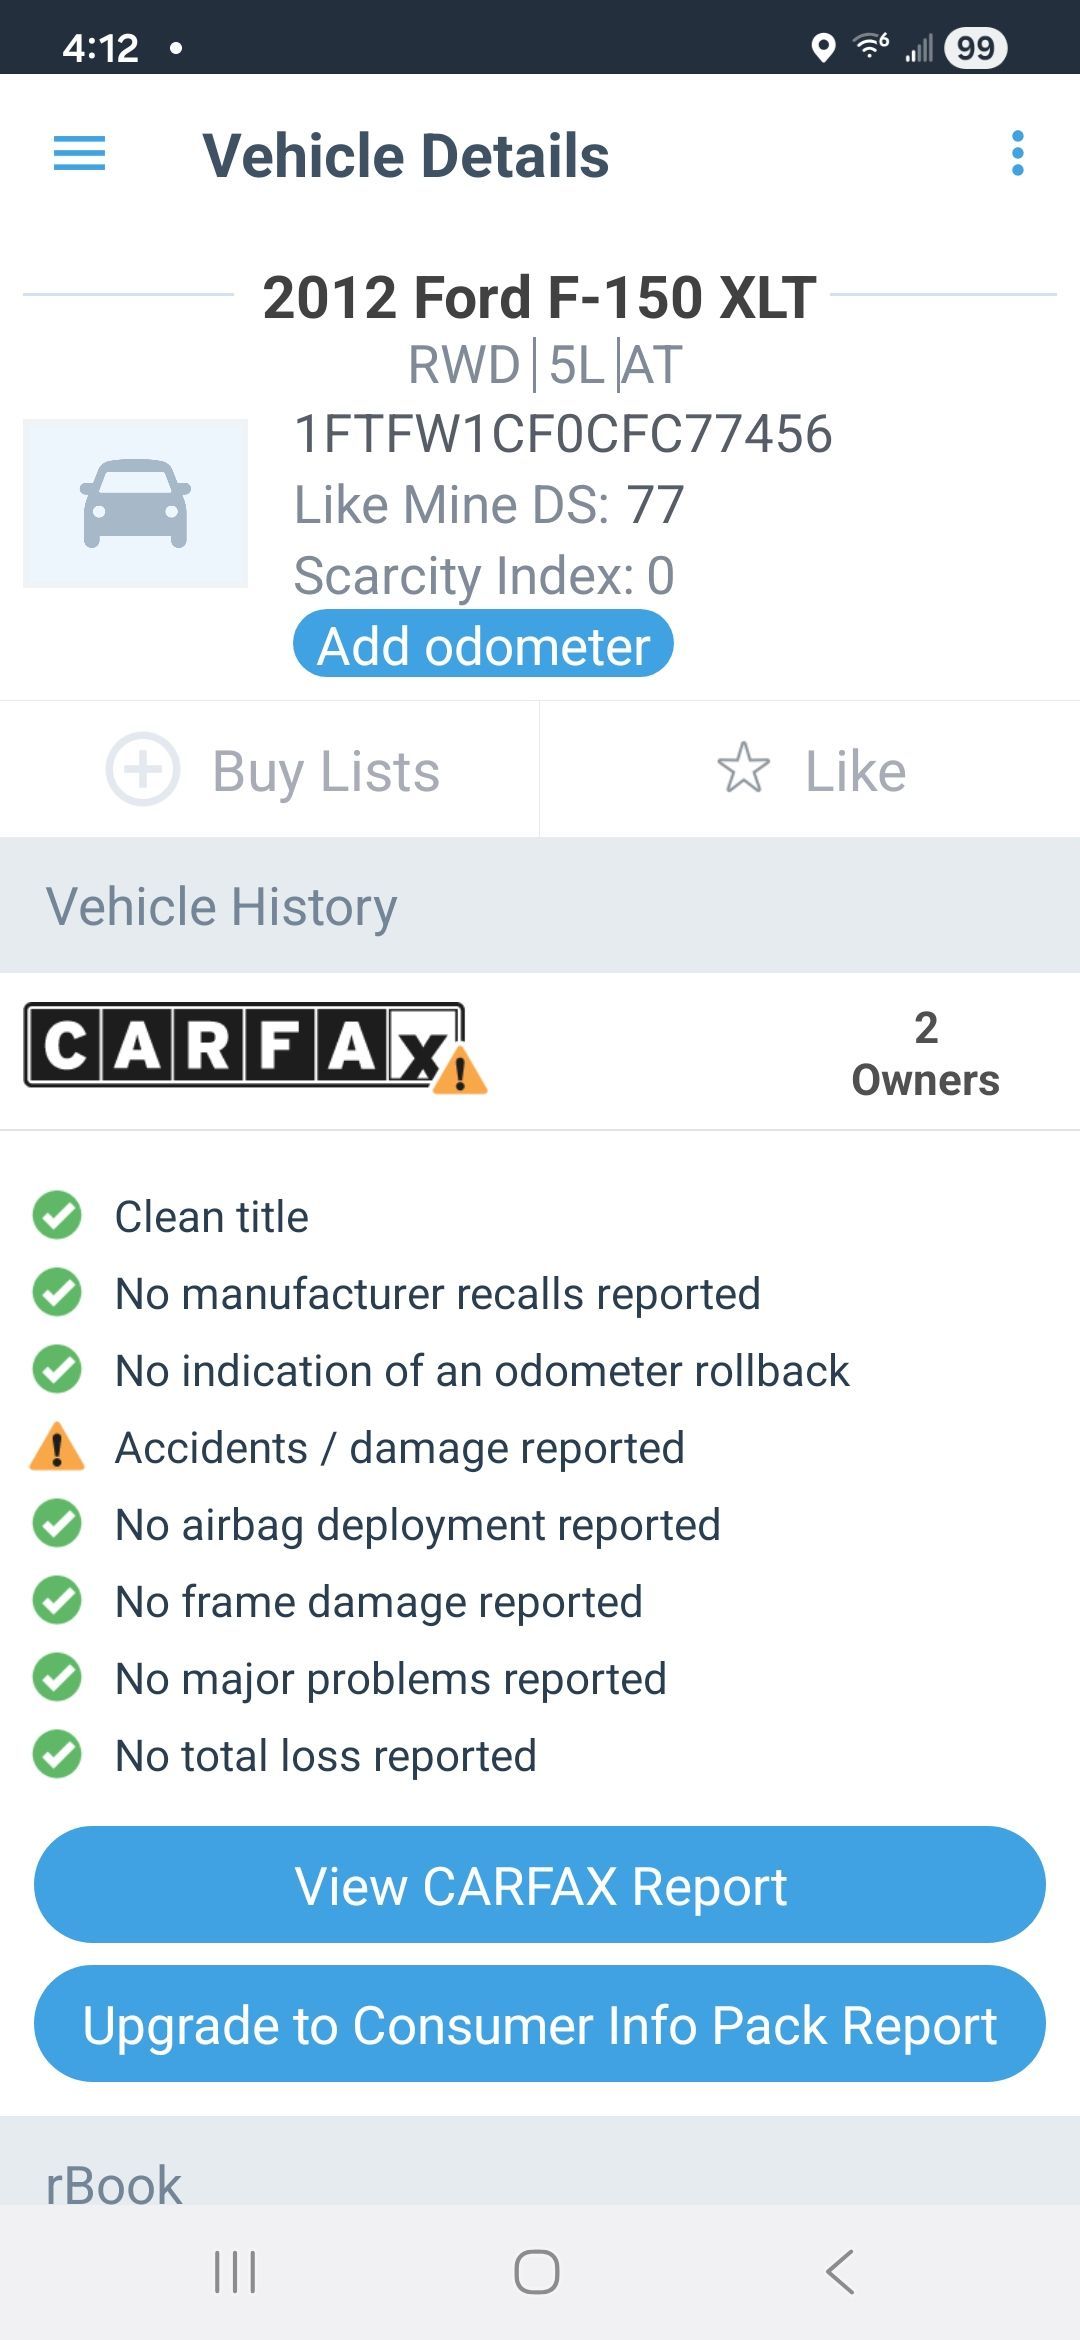
Task: Select the Buy Lists tab label
Action: coord(326,771)
